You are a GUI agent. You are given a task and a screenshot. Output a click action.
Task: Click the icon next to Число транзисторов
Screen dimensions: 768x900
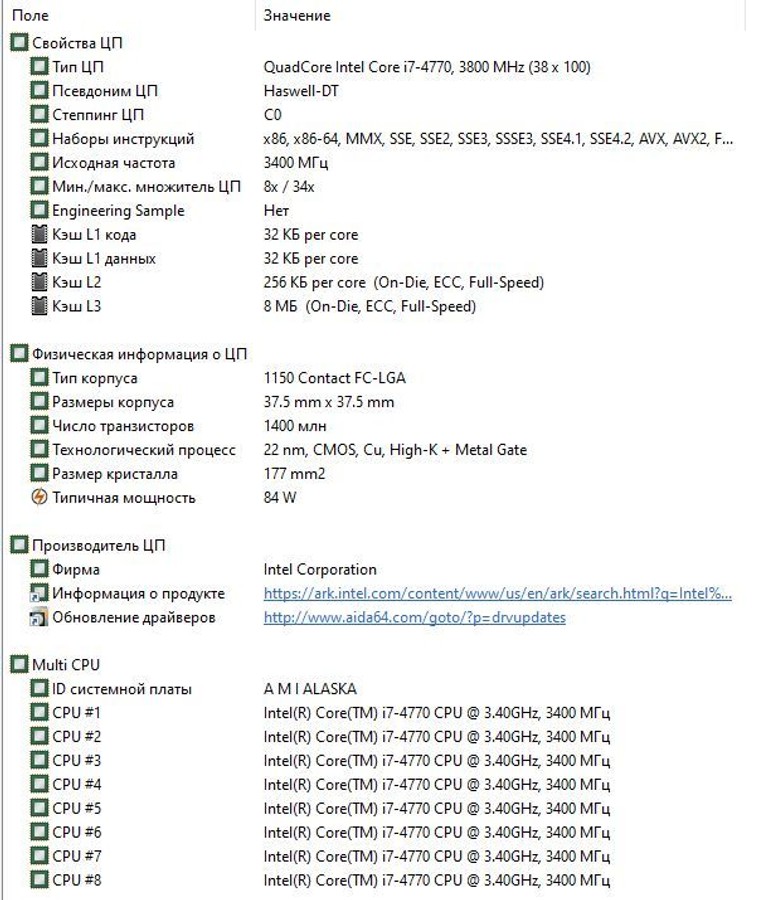(39, 426)
